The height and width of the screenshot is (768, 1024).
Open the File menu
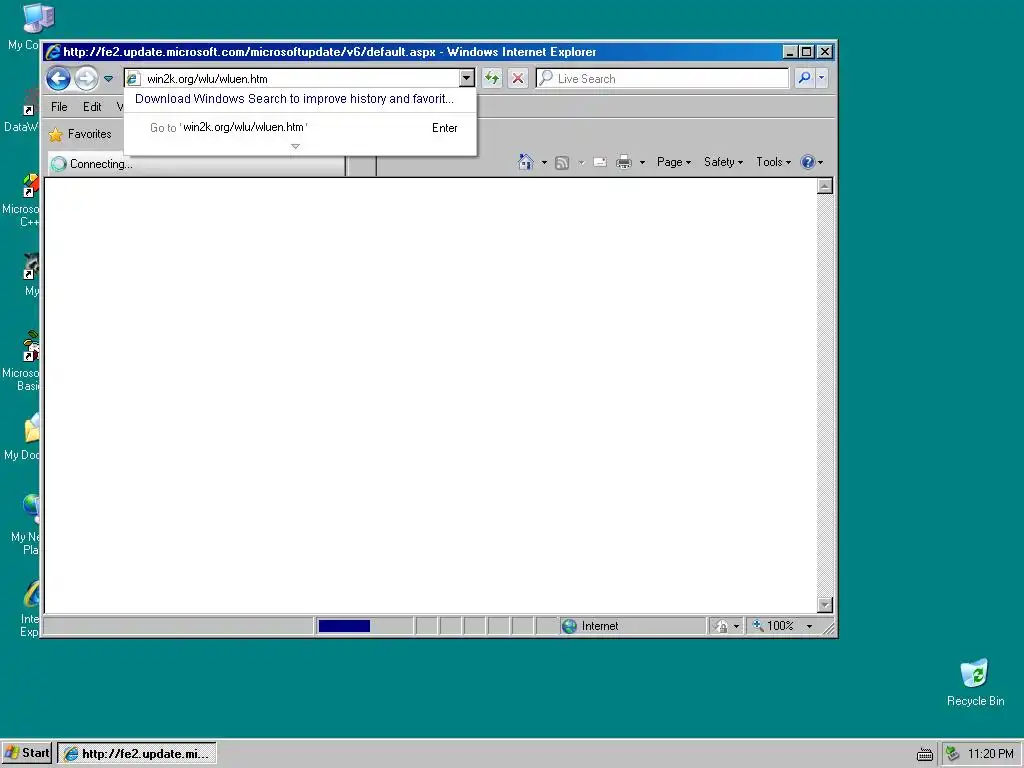[59, 107]
